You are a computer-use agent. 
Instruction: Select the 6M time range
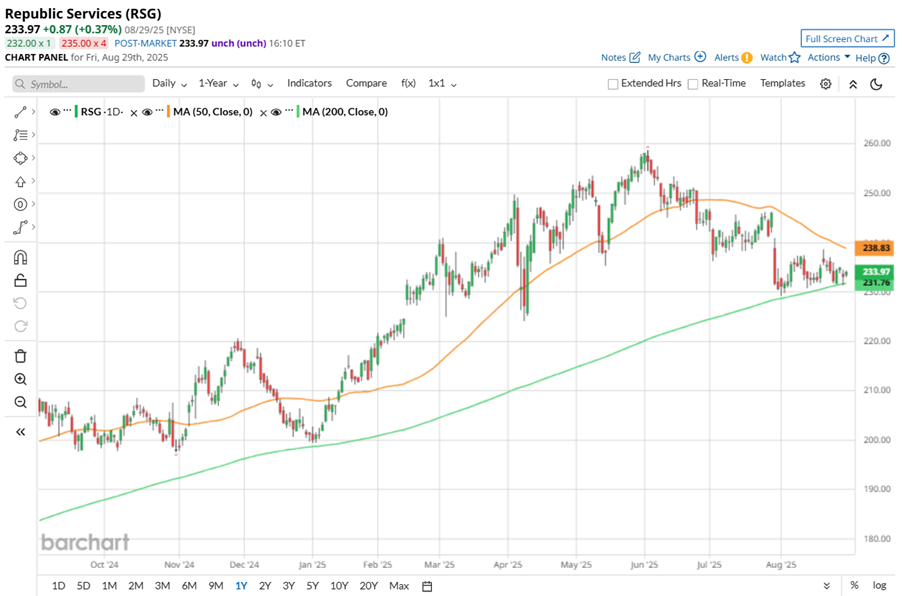coord(189,586)
